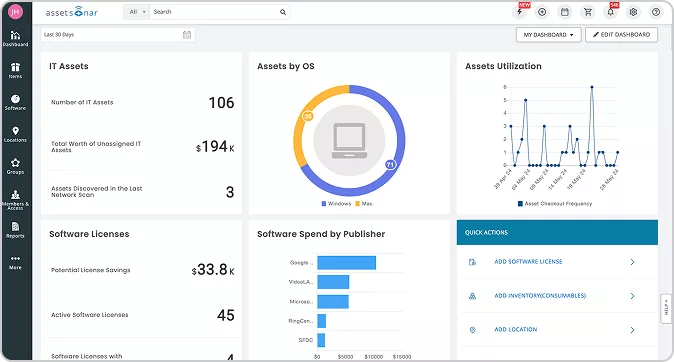Image resolution: width=674 pixels, height=362 pixels.
Task: Expand Add Location chevron
Action: click(632, 330)
